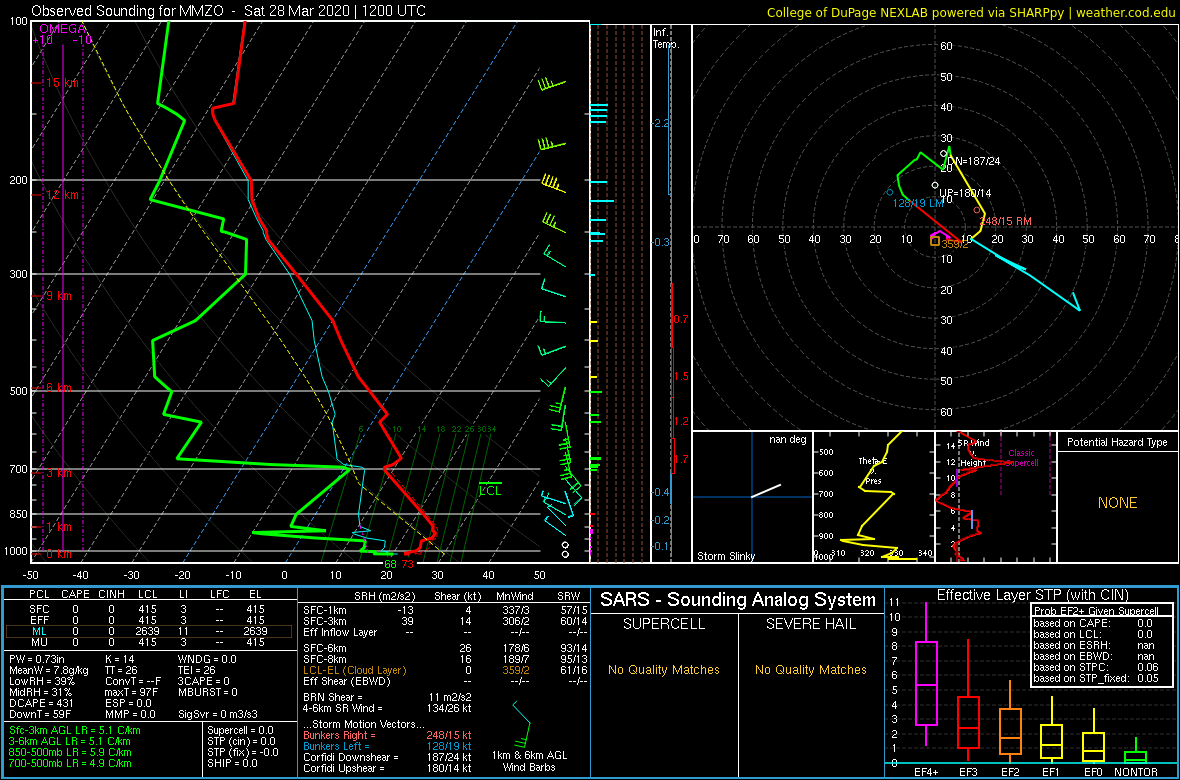The height and width of the screenshot is (780, 1180).
Task: Select Effective Layer STP (with CIN) title
Action: [1031, 596]
